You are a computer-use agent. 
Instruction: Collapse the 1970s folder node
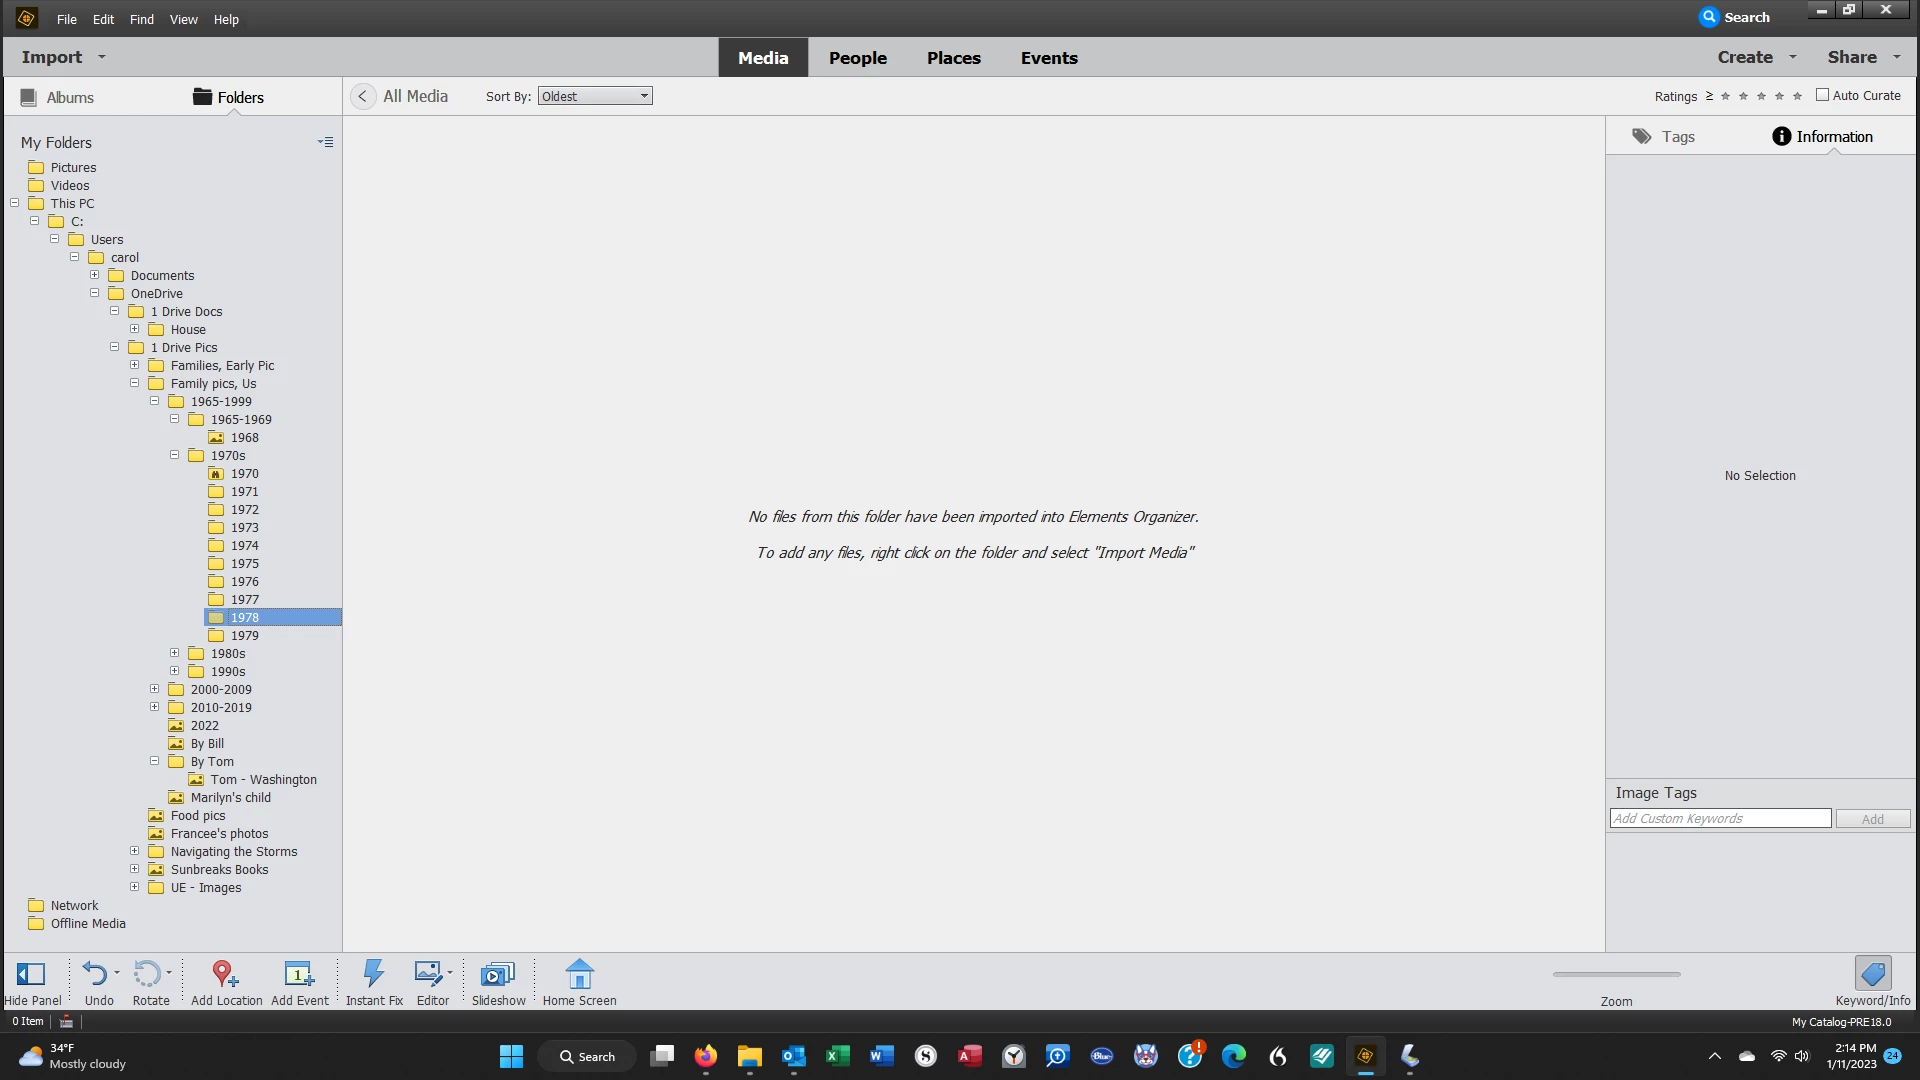pyautogui.click(x=175, y=455)
